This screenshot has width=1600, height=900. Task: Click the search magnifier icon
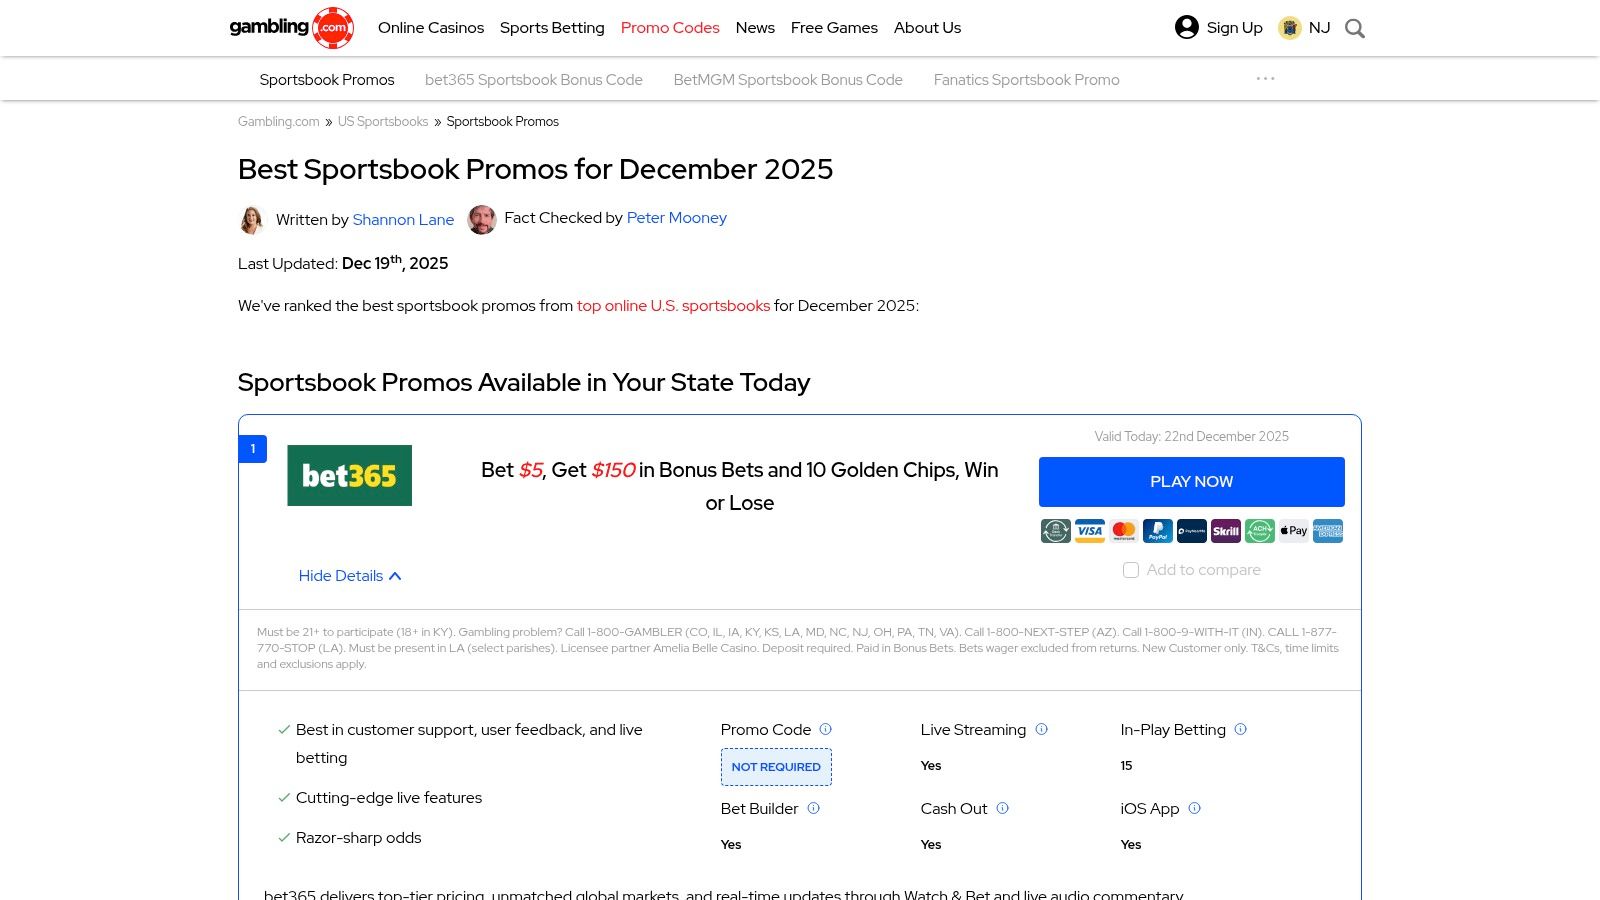[1355, 29]
